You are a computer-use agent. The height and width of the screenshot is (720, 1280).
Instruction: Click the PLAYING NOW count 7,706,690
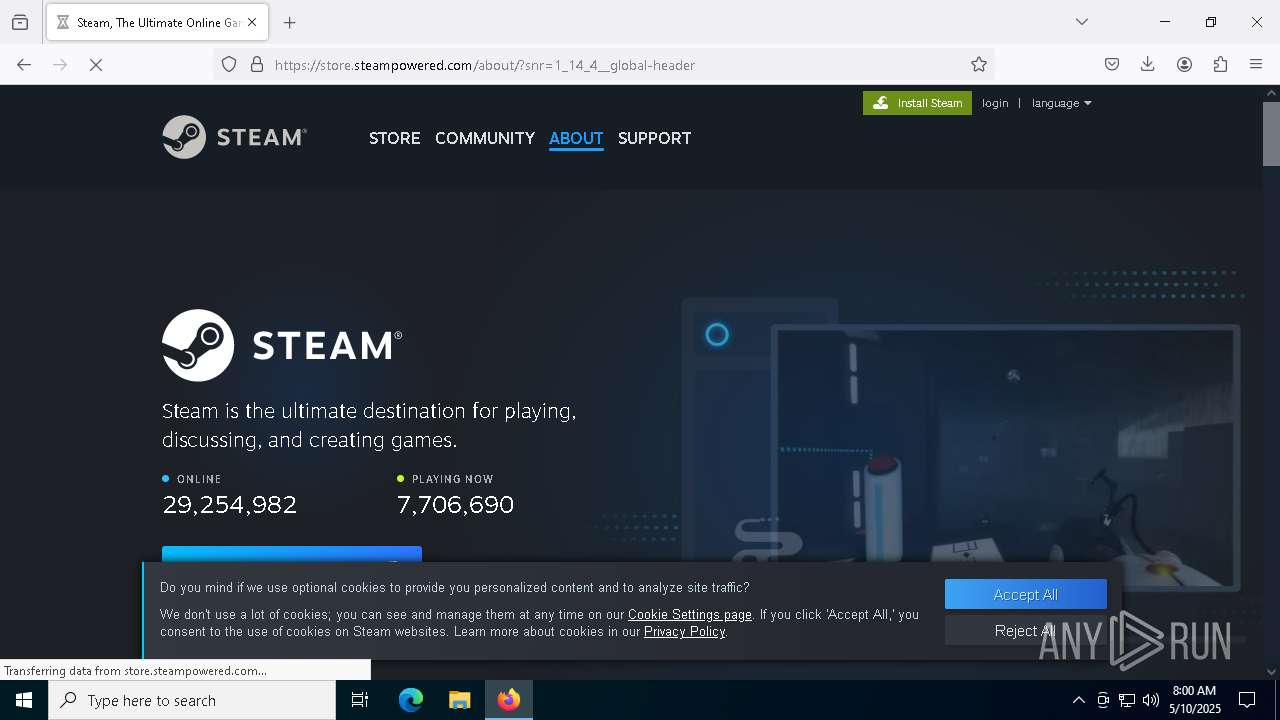455,505
